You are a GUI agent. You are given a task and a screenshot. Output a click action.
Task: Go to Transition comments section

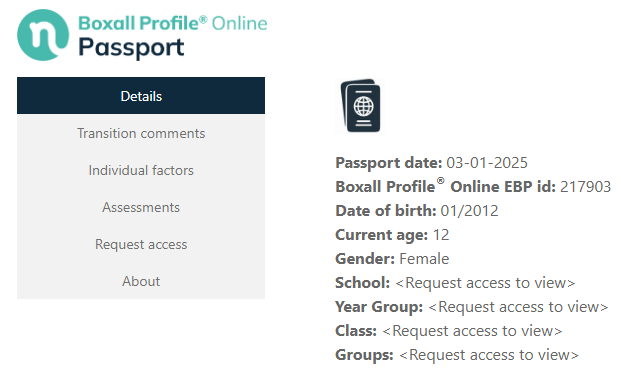coord(141,133)
